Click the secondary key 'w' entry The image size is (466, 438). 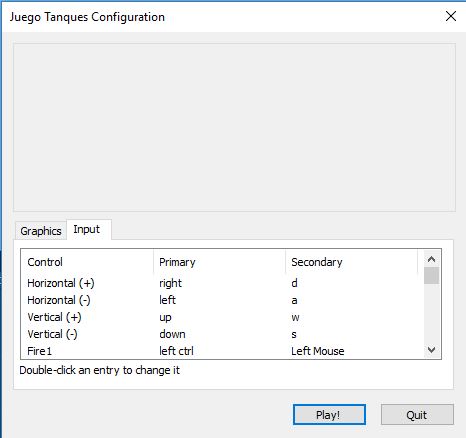point(295,318)
